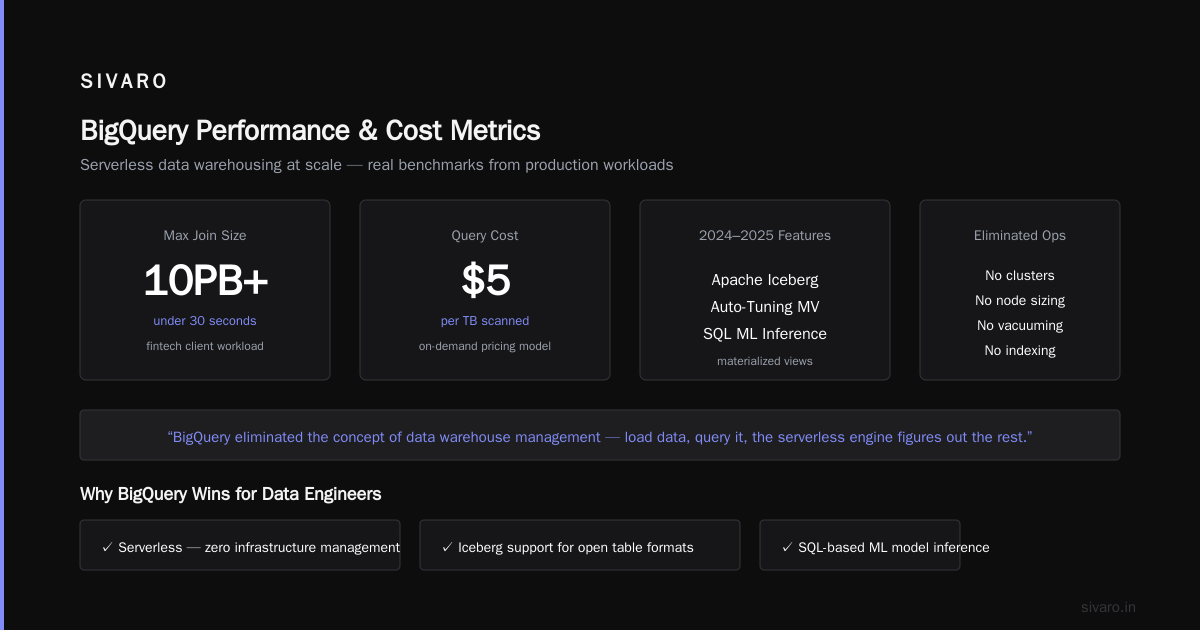
Task: Select the SQL ML Inference feature
Action: (765, 334)
